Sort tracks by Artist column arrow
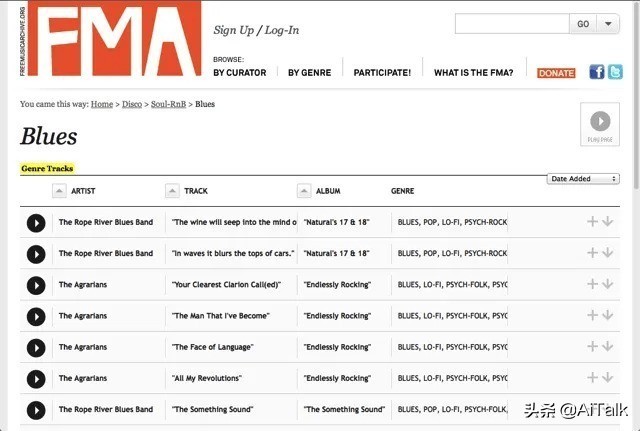This screenshot has height=431, width=640. [x=59, y=190]
